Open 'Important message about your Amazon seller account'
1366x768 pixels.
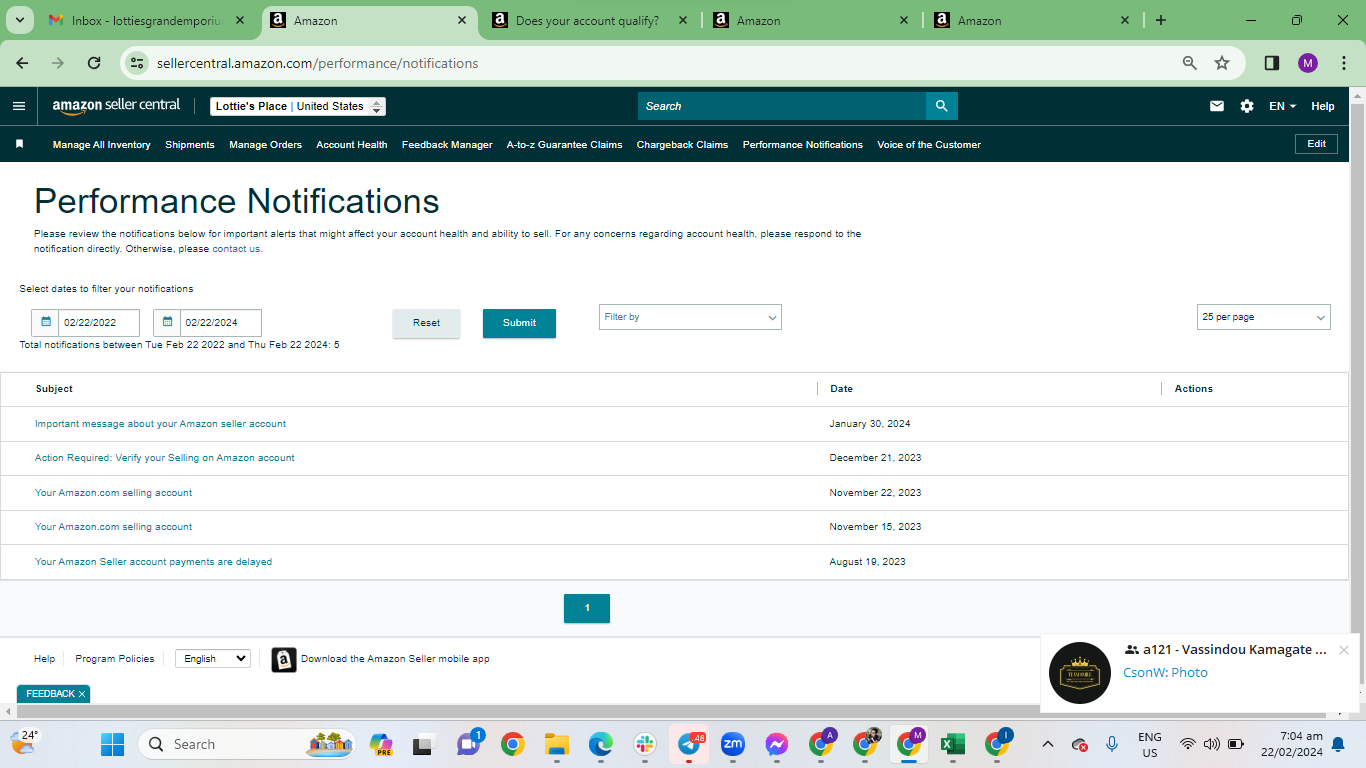160,424
